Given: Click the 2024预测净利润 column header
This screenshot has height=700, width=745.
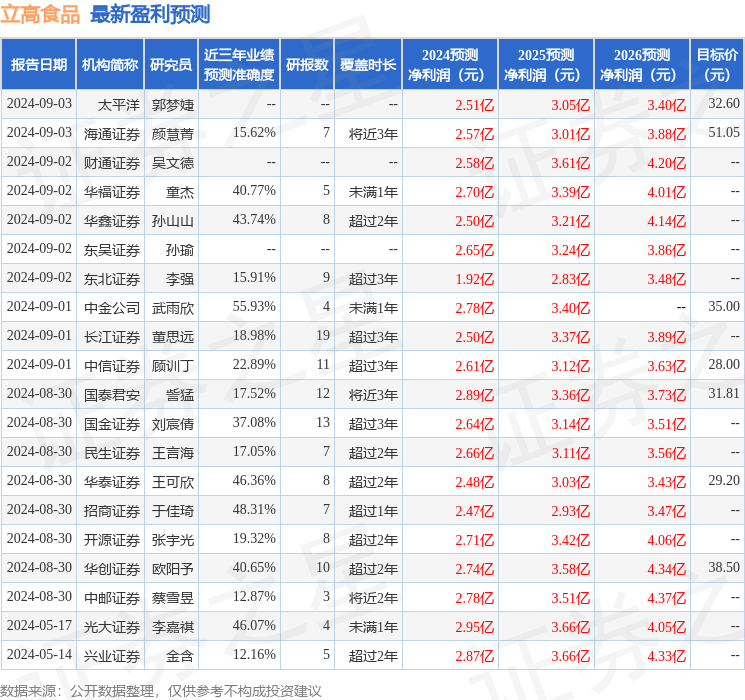Looking at the screenshot, I should click(x=450, y=65).
